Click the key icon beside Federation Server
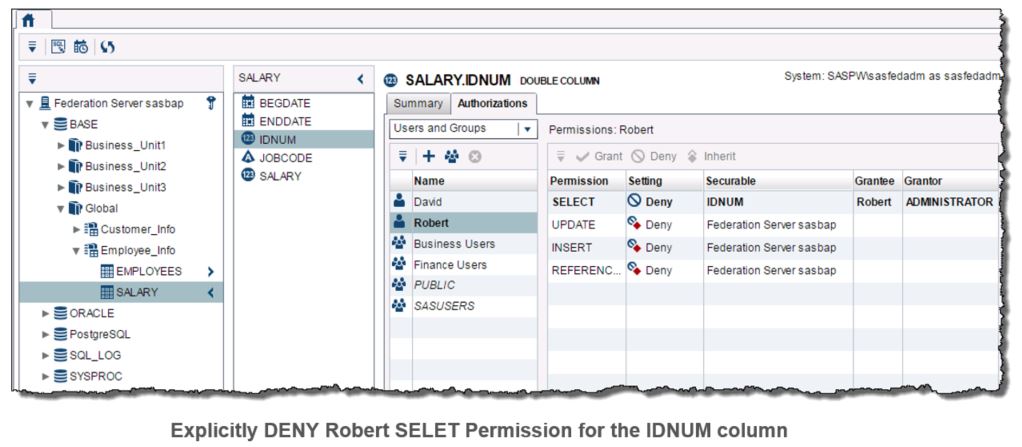Image resolution: width=1022 pixels, height=447 pixels. 211,101
